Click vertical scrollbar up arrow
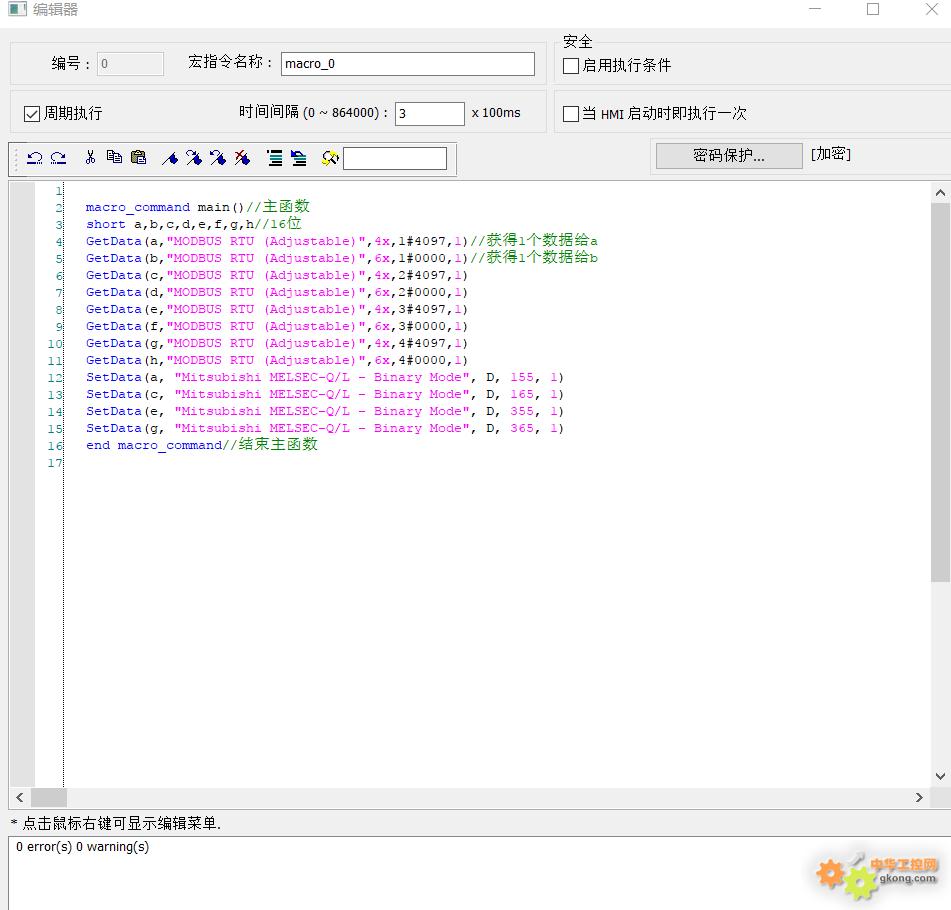Viewport: 951px width, 910px height. point(940,193)
